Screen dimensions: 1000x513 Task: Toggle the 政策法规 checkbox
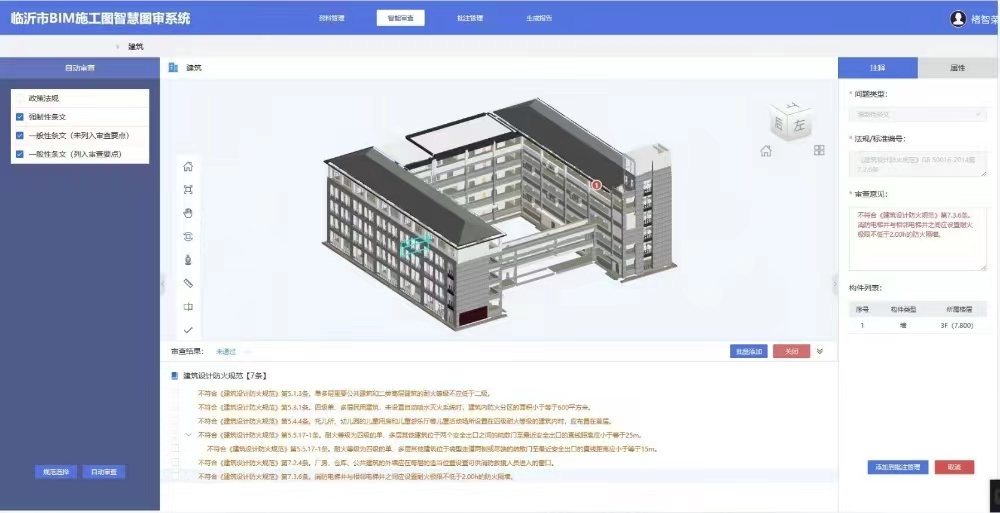point(20,98)
